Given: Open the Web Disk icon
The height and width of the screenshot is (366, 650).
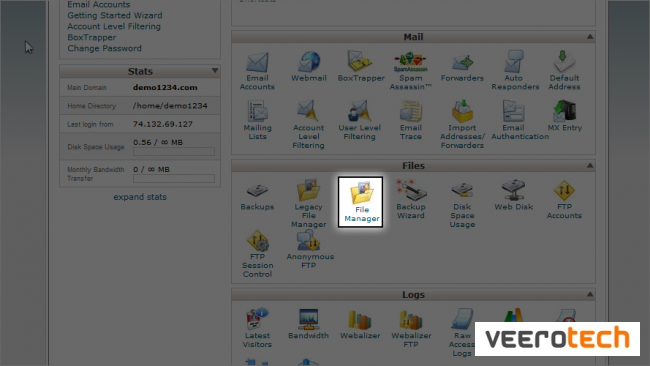Looking at the screenshot, I should pos(514,195).
